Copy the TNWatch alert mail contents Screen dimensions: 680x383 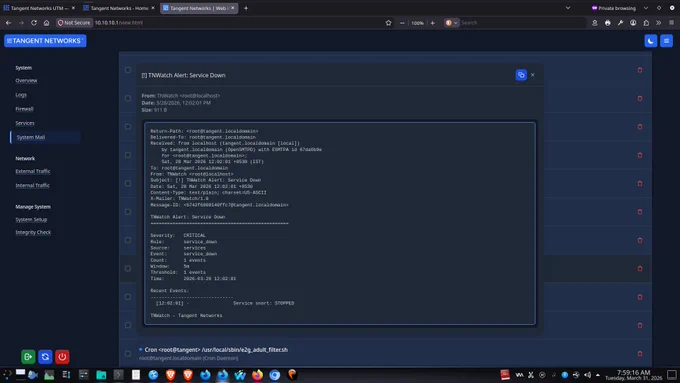521,75
